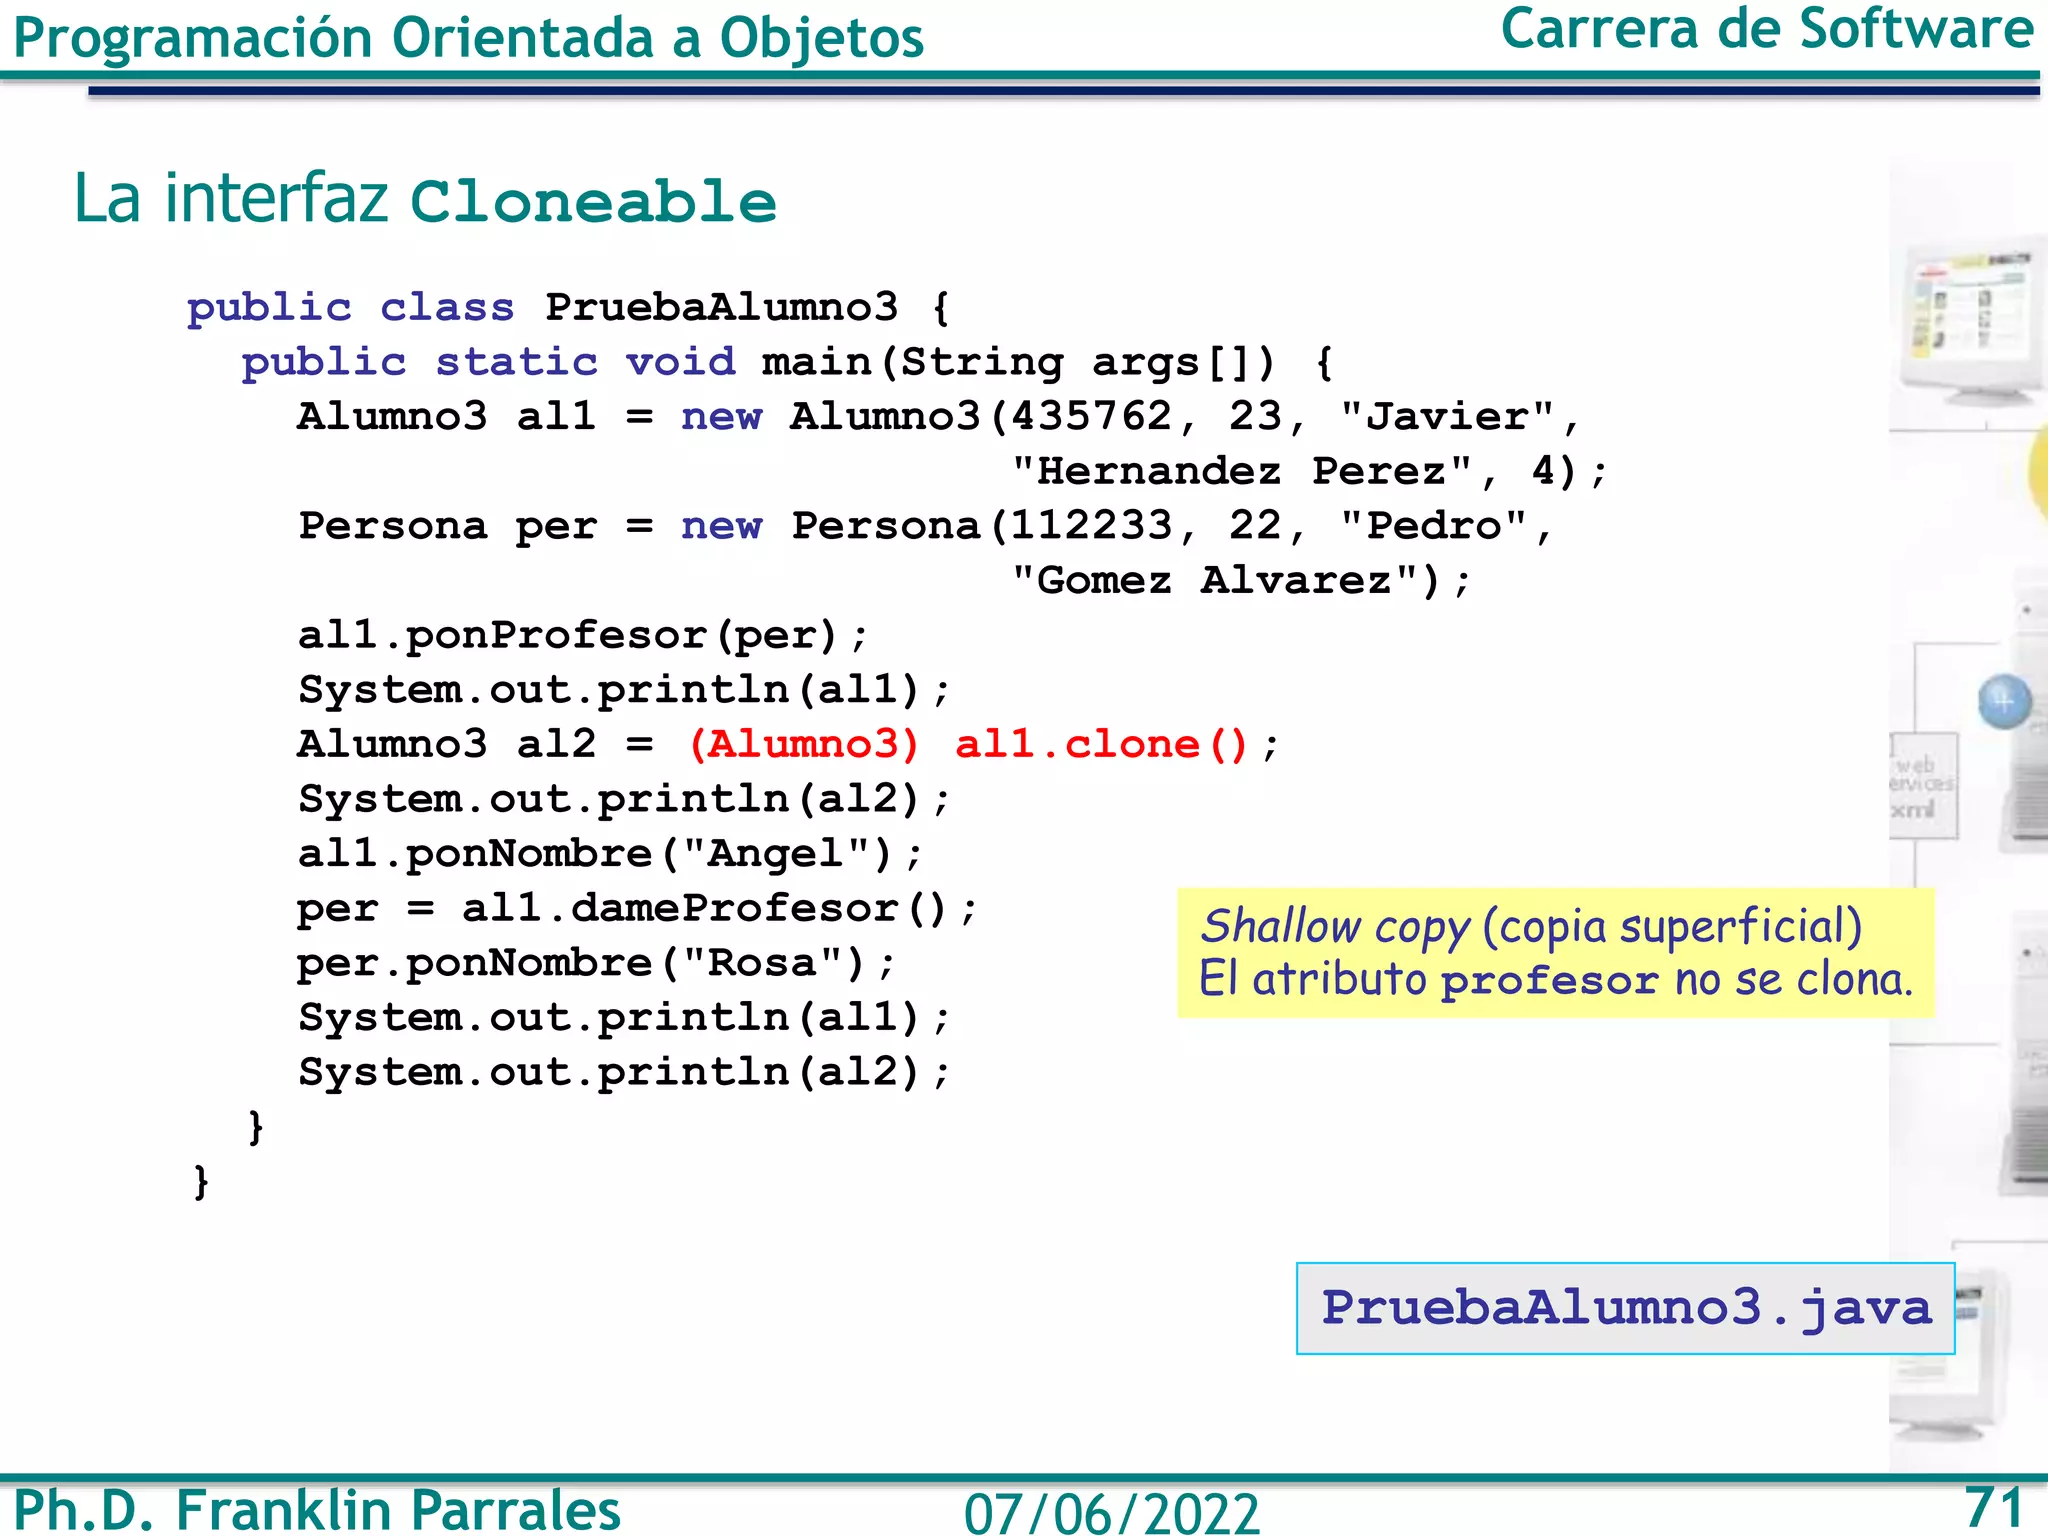Click the string "Hernandez Perez", 4);
Viewport: 2048px width, 1536px height.
1309,471
